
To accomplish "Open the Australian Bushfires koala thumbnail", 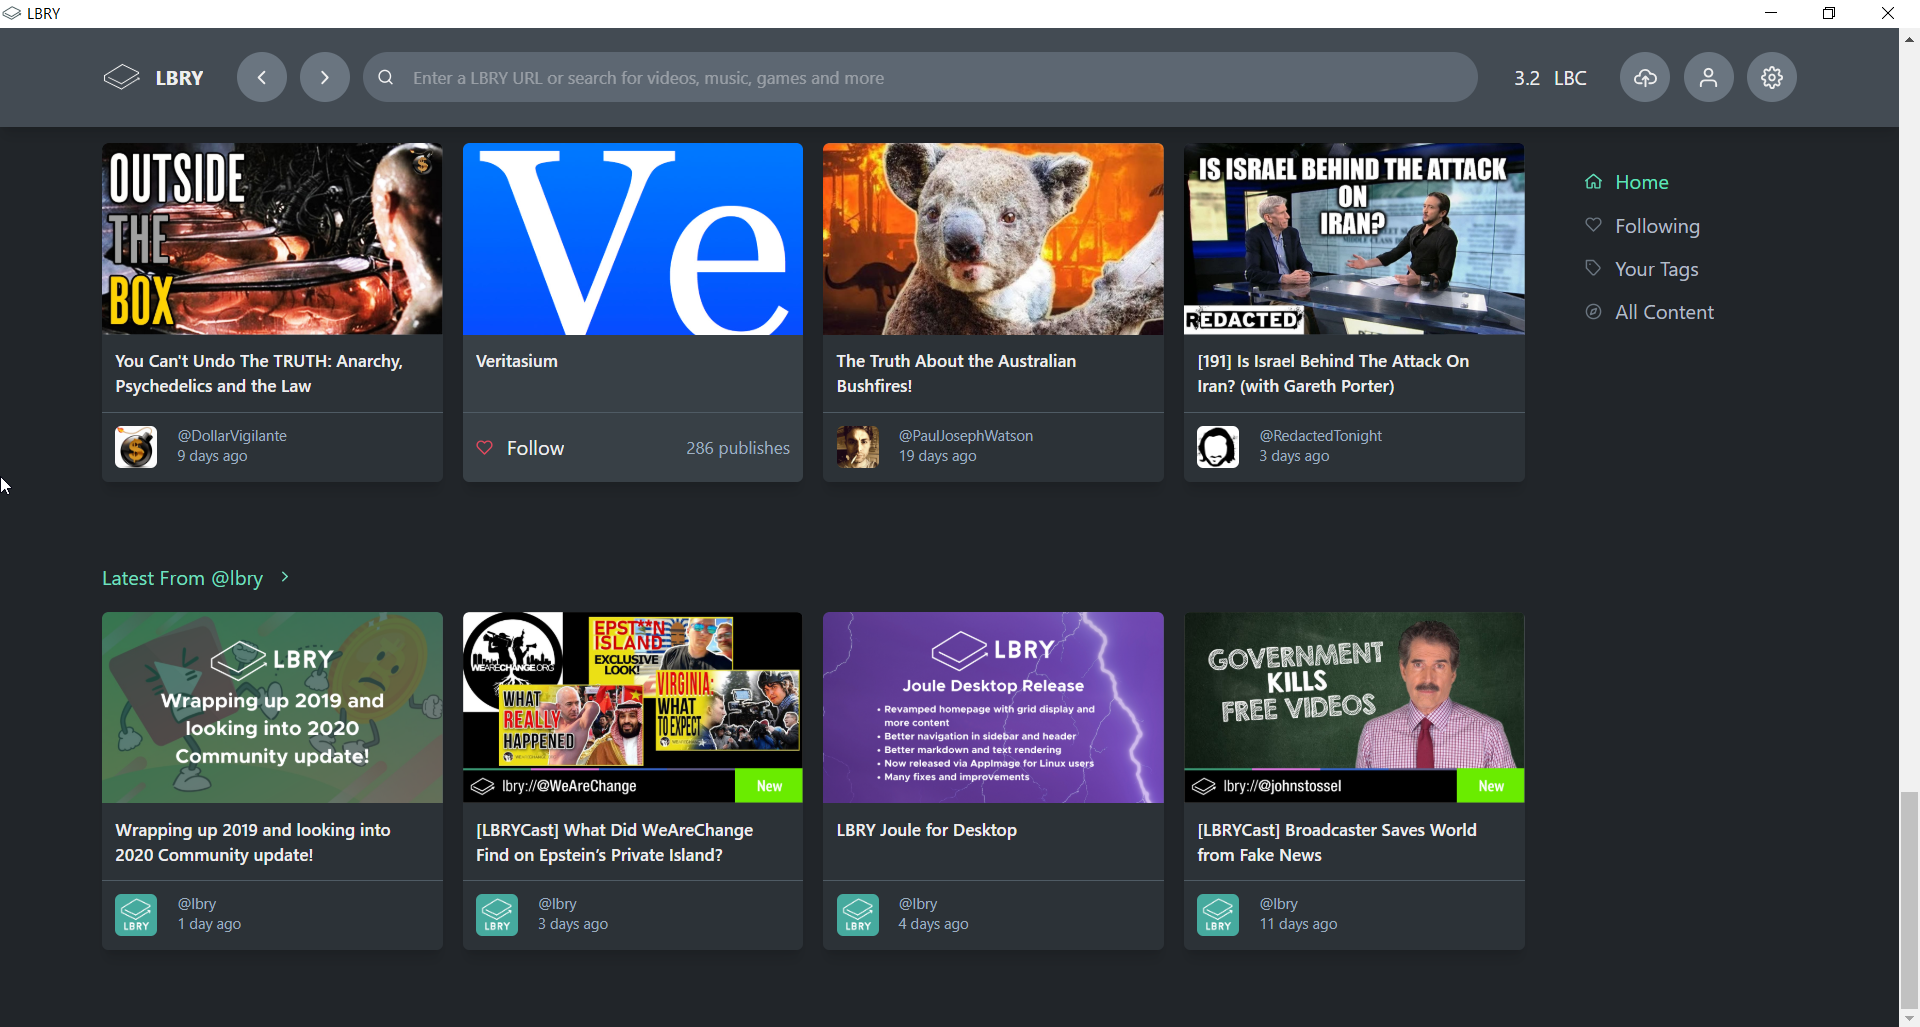I will [x=993, y=238].
